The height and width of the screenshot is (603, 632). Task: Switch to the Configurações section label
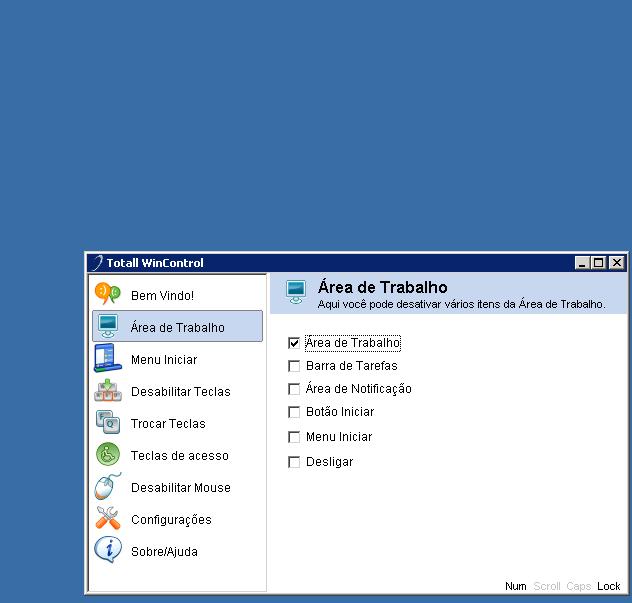pos(171,520)
